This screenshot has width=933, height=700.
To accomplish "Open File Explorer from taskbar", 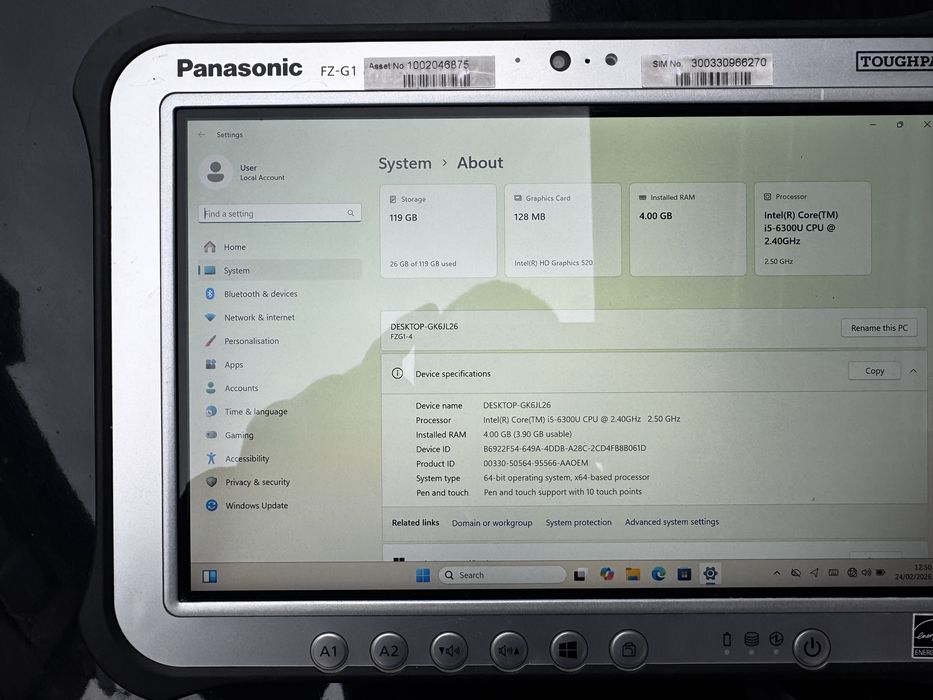I will tap(632, 574).
